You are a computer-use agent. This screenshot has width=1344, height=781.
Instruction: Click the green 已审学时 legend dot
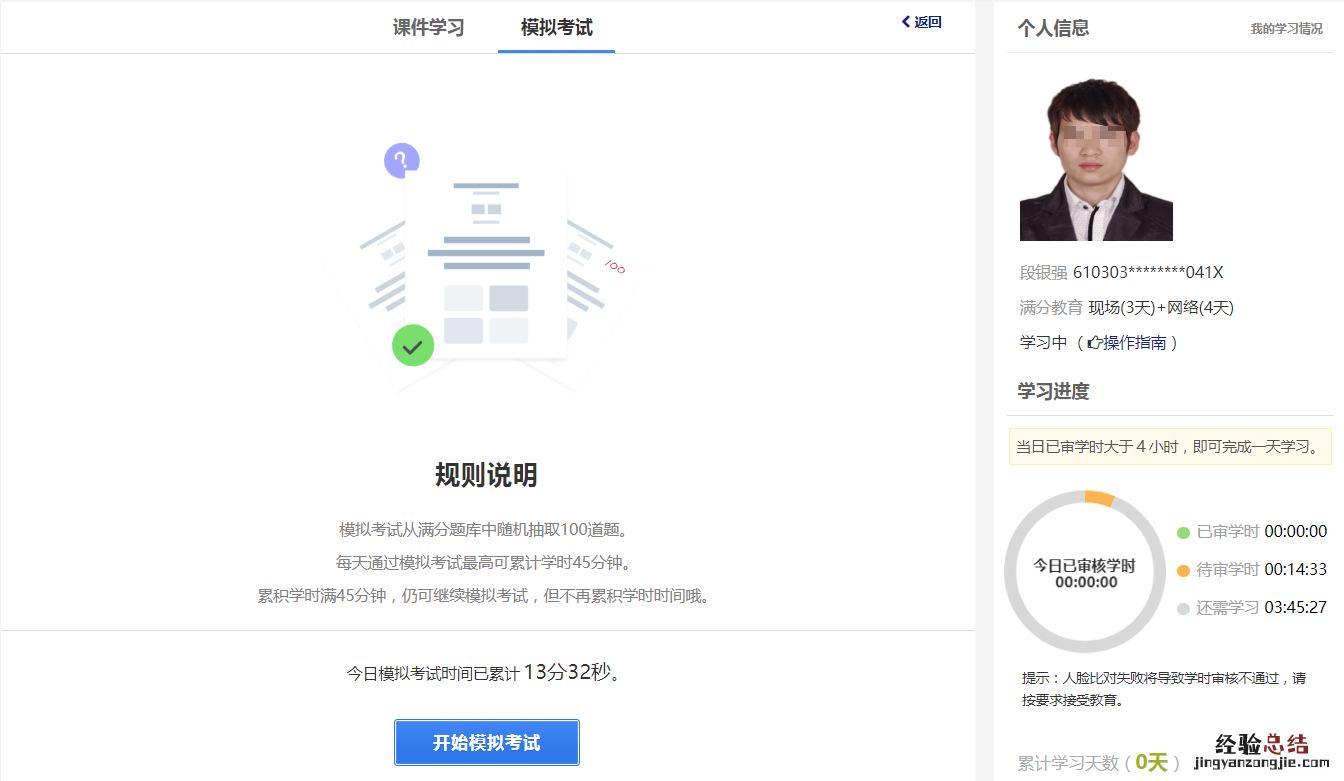[1183, 533]
